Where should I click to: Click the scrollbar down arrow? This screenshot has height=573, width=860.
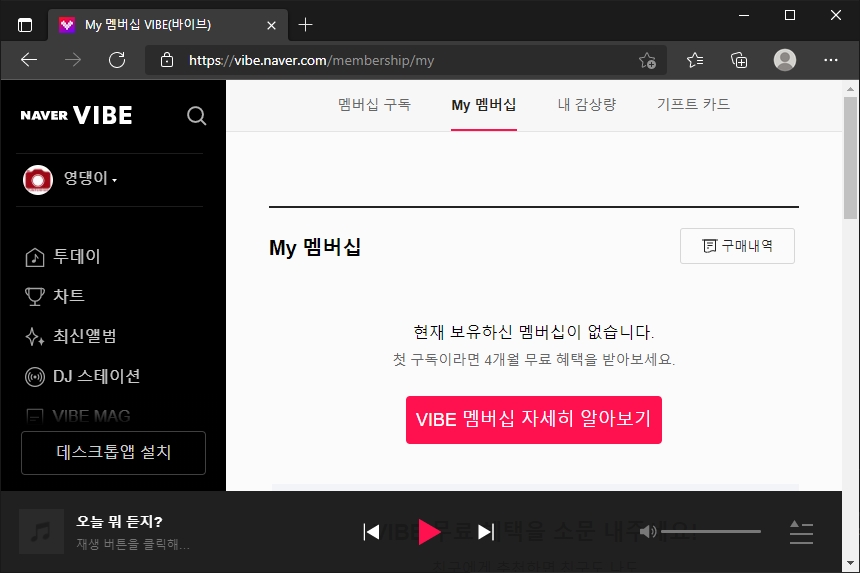850,564
